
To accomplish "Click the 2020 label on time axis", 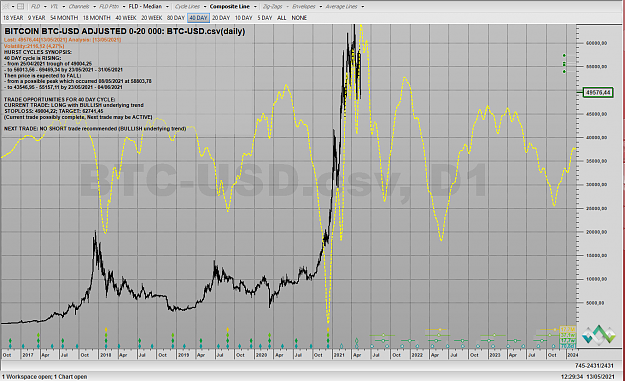I will click(x=261, y=355).
